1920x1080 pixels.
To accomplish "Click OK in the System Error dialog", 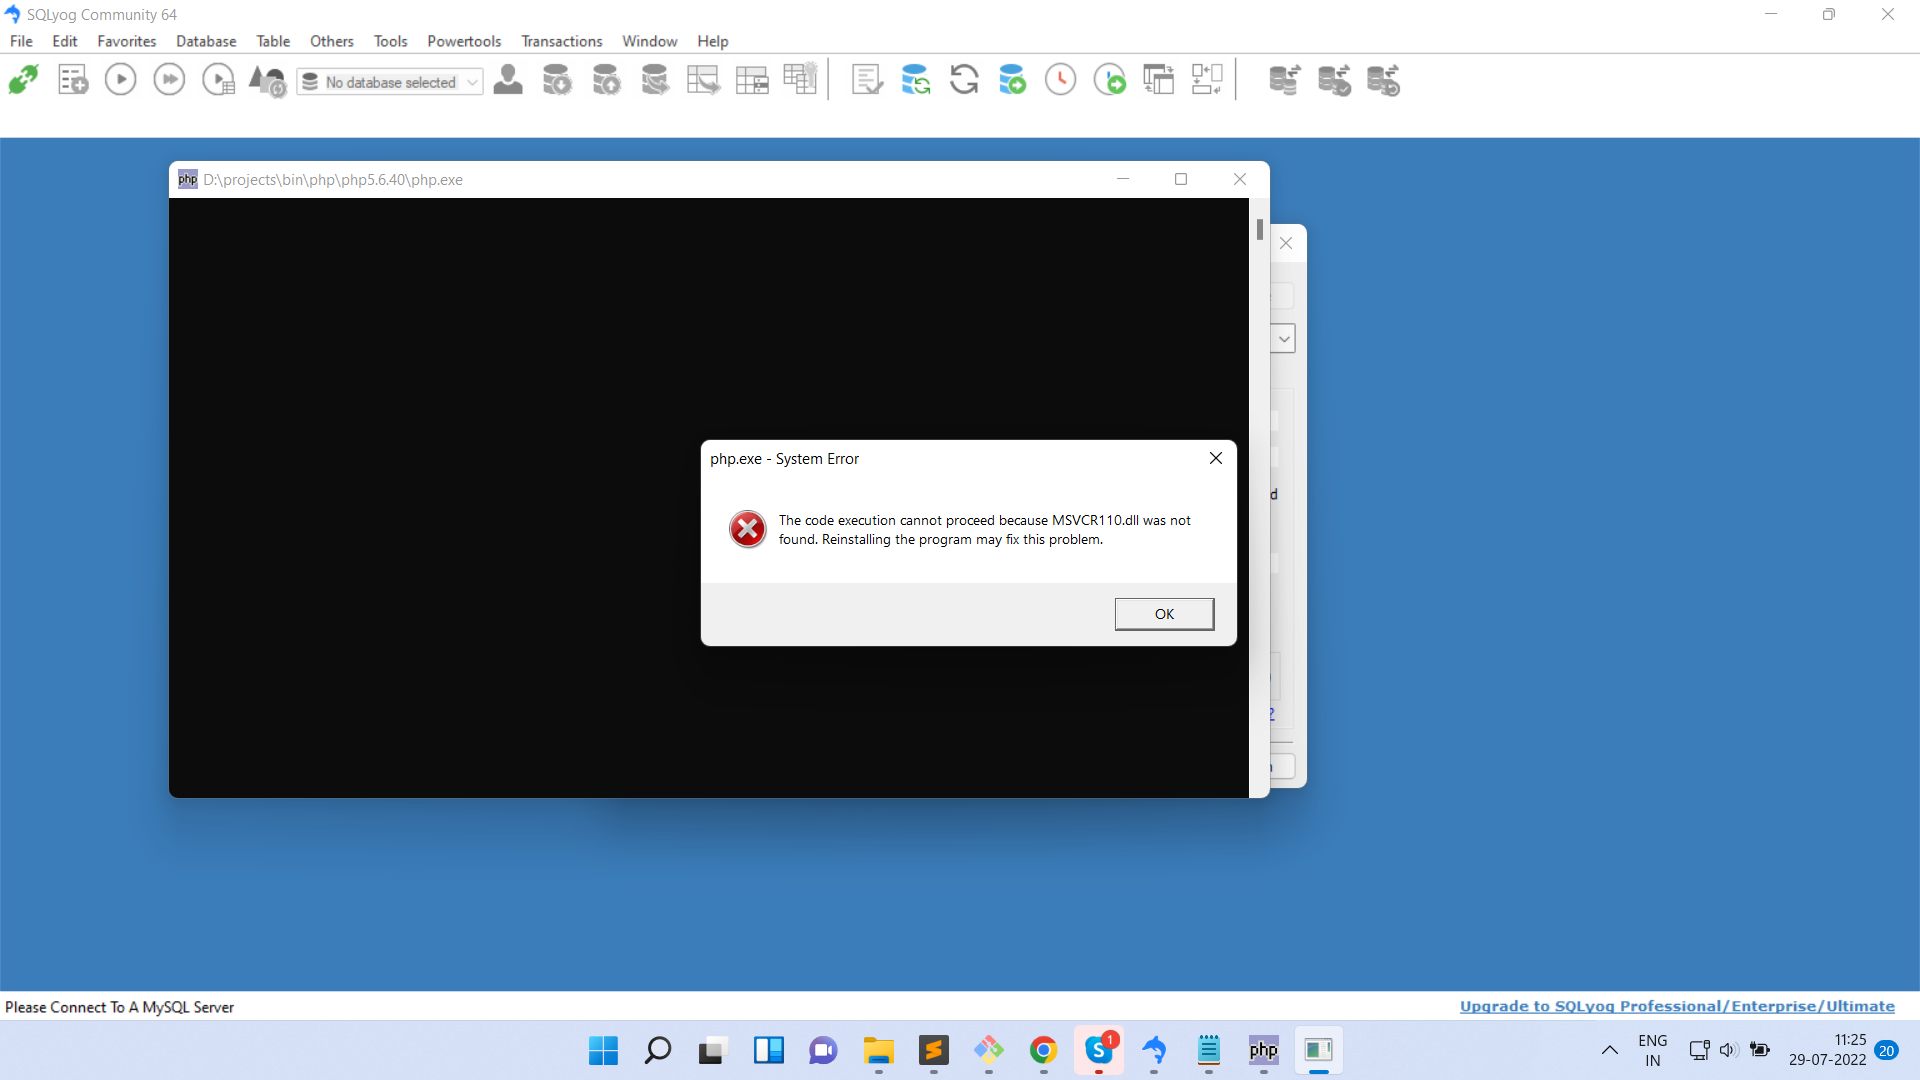I will click(x=1164, y=614).
